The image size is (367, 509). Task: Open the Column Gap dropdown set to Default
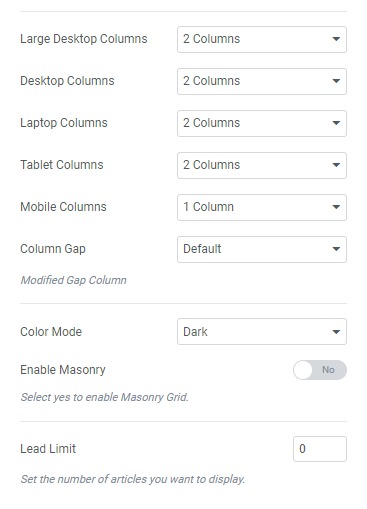click(262, 249)
